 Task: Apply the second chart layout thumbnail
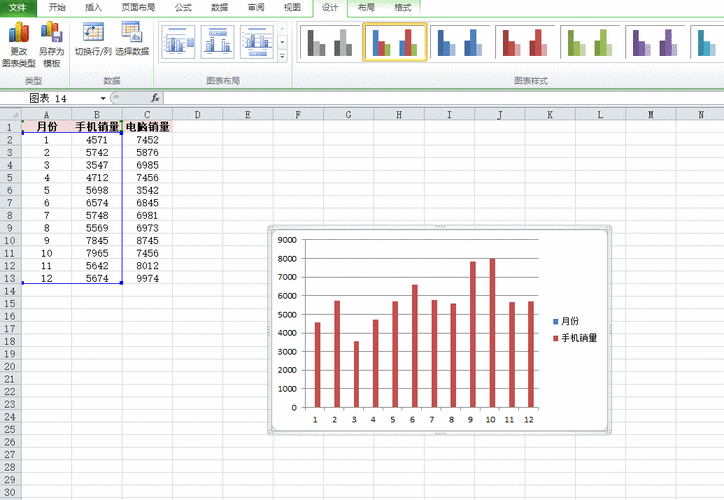217,43
